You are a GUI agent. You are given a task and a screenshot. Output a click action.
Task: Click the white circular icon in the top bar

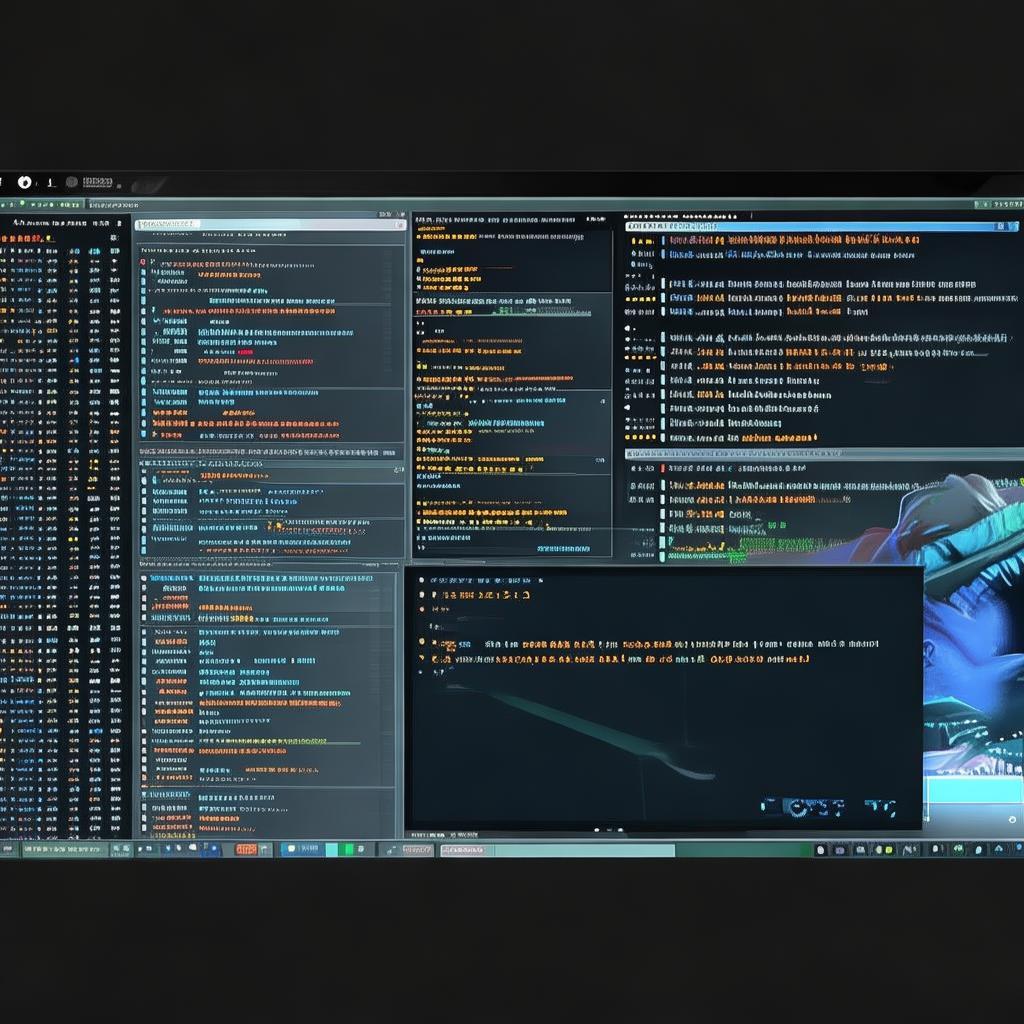click(x=25, y=182)
